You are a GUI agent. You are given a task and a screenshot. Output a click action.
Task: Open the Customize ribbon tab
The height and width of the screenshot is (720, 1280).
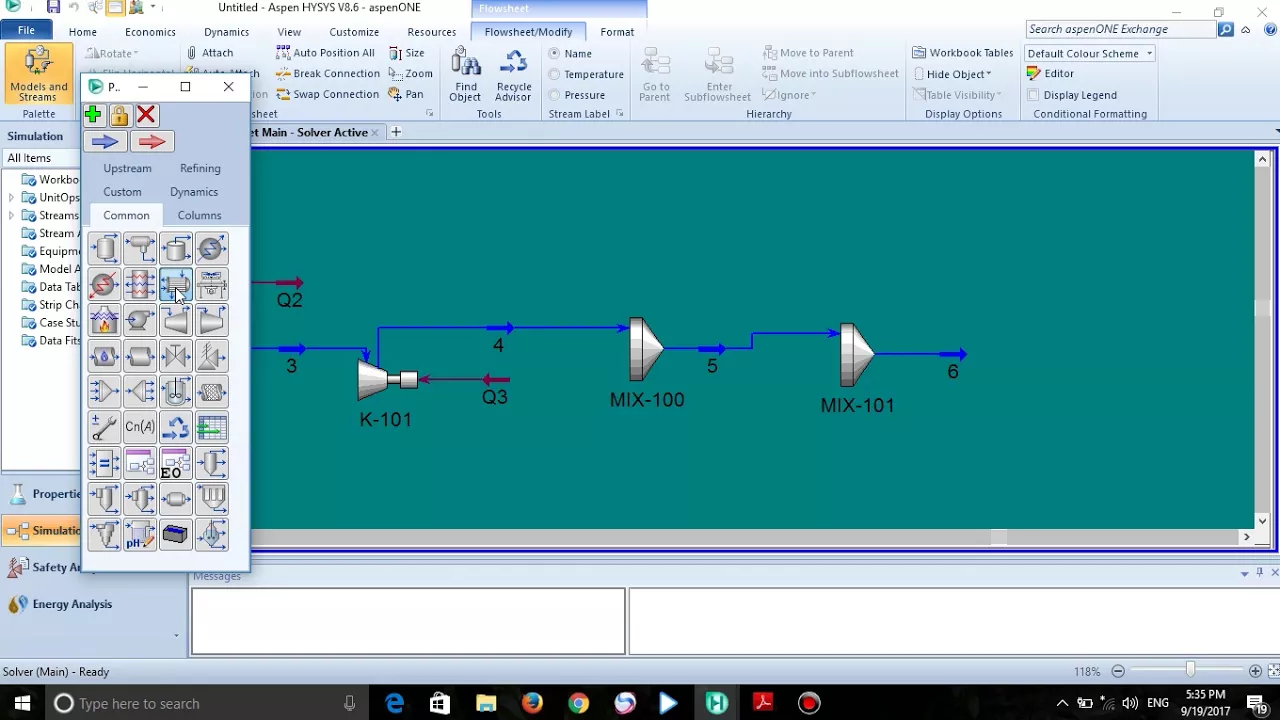354,32
